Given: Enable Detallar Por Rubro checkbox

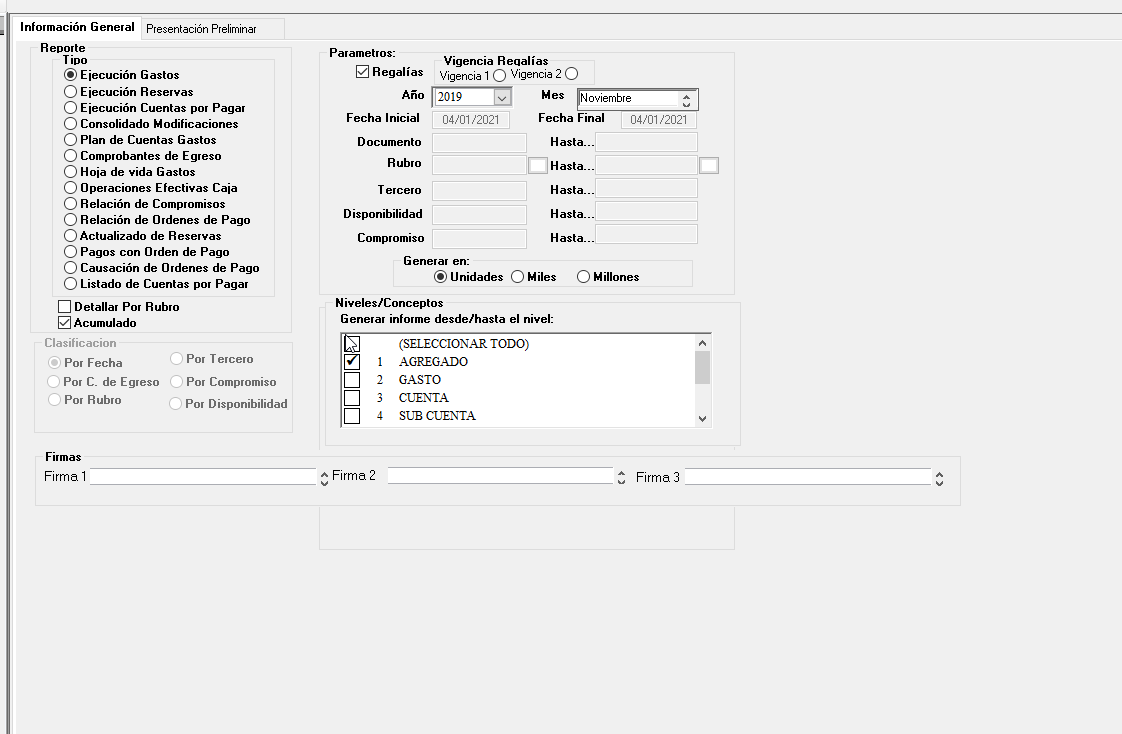Looking at the screenshot, I should click(65, 307).
